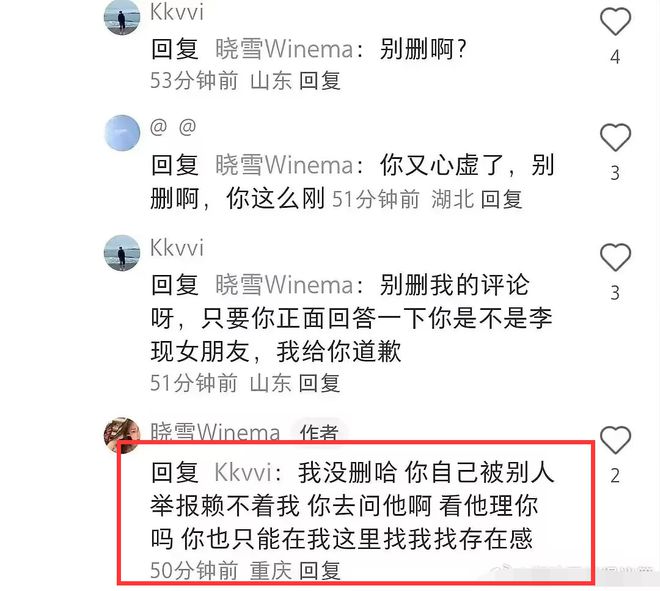Open 晓雪Winema's author avatar
660x591 pixels.
coord(122,435)
